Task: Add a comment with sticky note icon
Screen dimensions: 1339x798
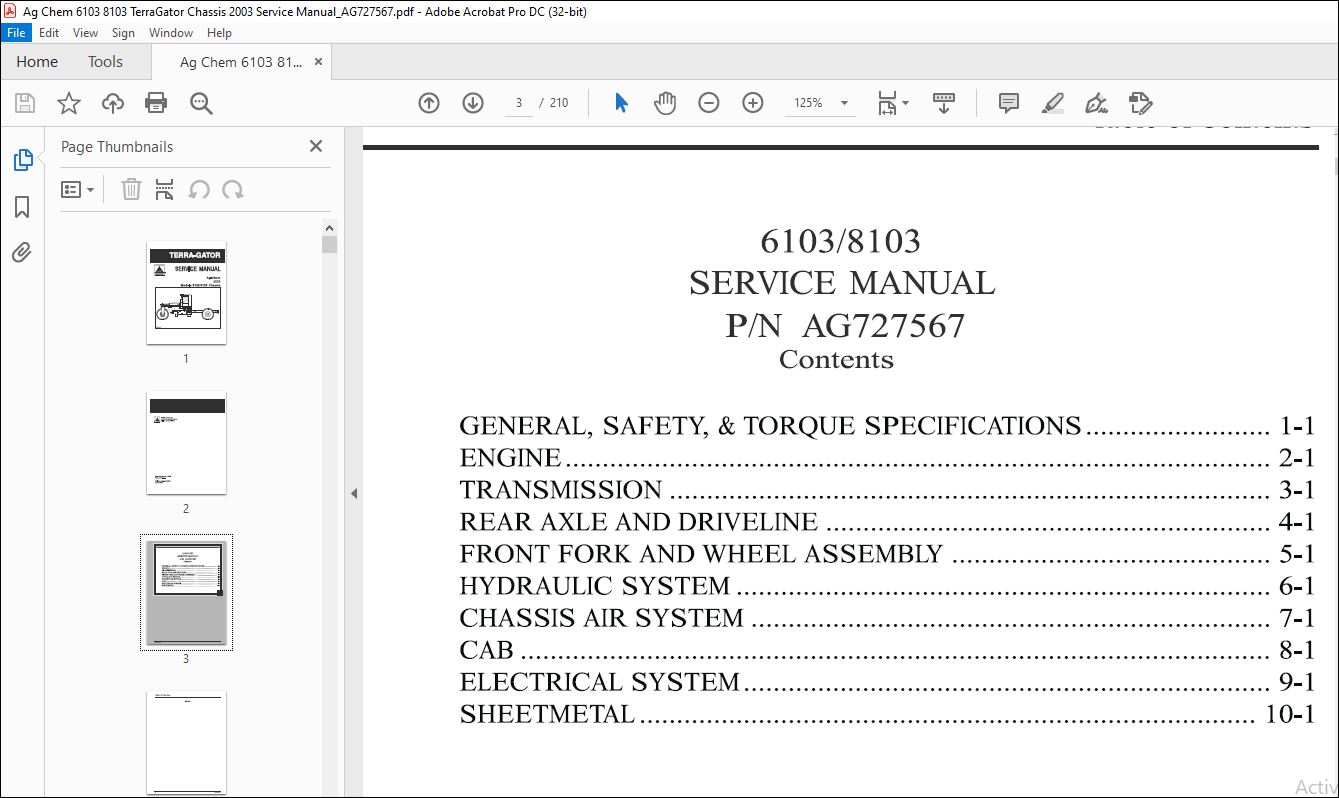Action: [x=1009, y=103]
